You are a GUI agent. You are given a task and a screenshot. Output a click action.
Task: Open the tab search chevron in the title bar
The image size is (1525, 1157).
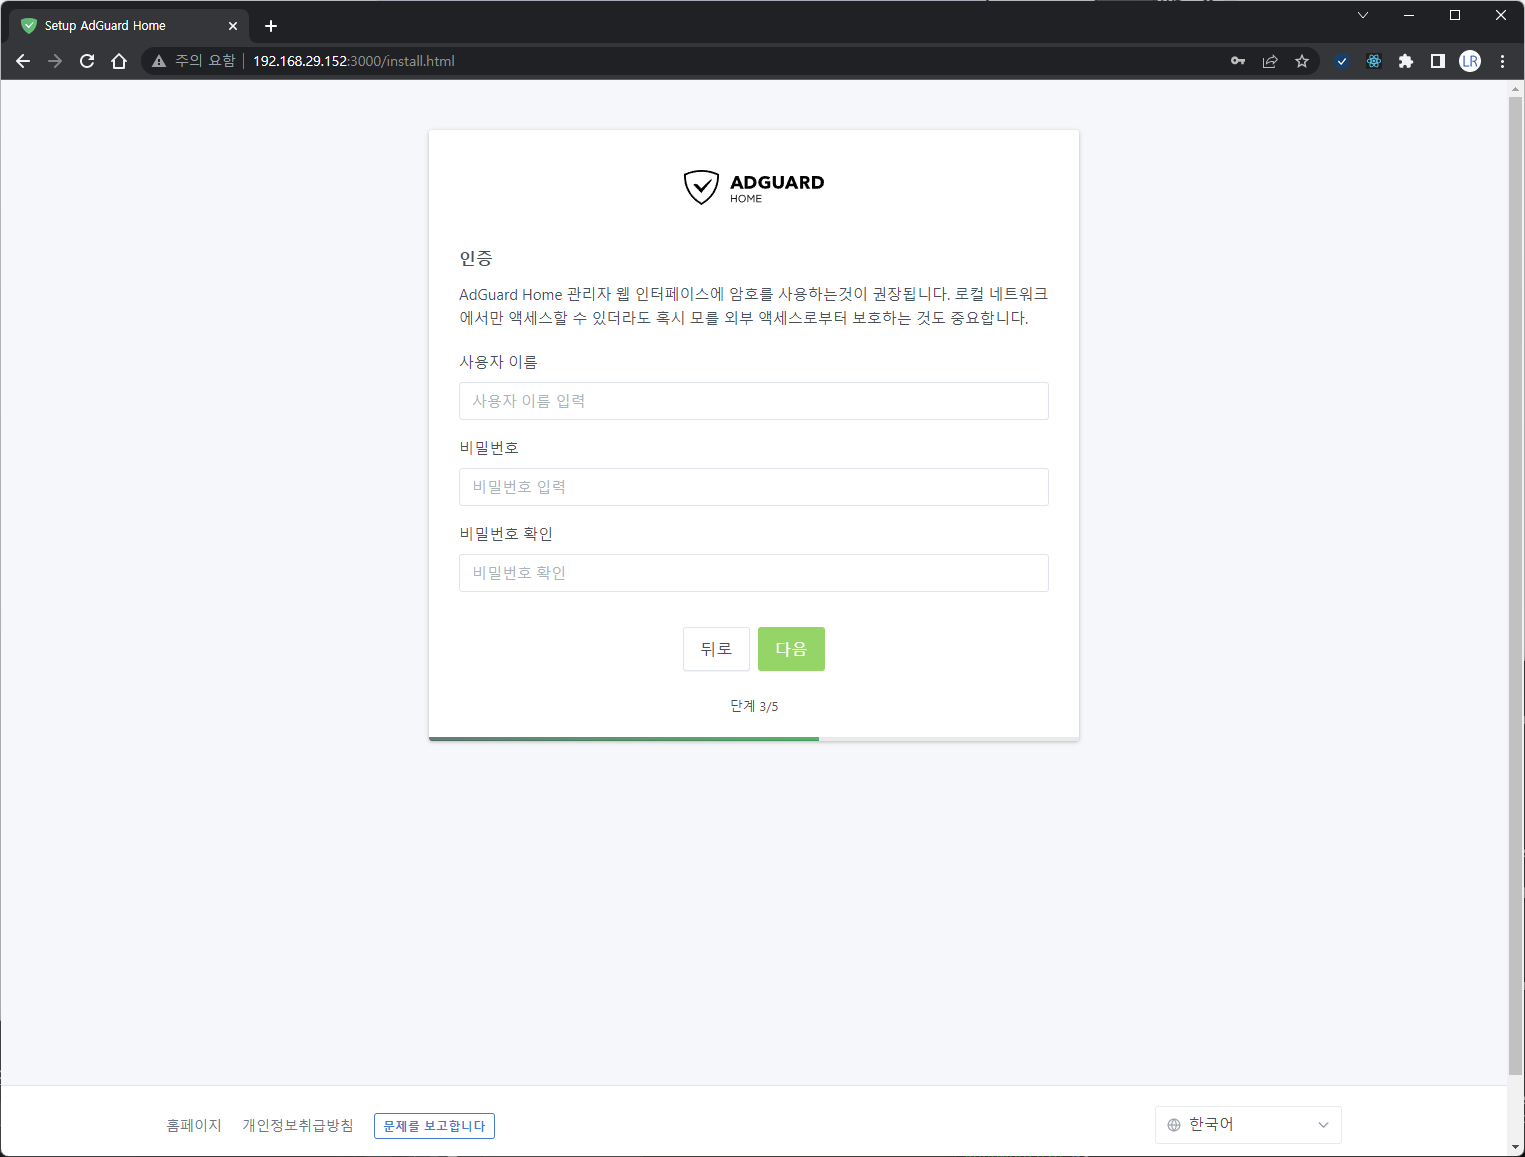pyautogui.click(x=1363, y=15)
